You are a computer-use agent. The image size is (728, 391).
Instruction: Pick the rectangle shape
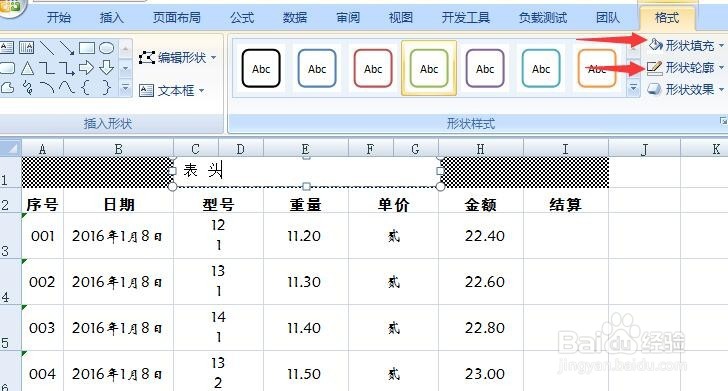(x=87, y=47)
